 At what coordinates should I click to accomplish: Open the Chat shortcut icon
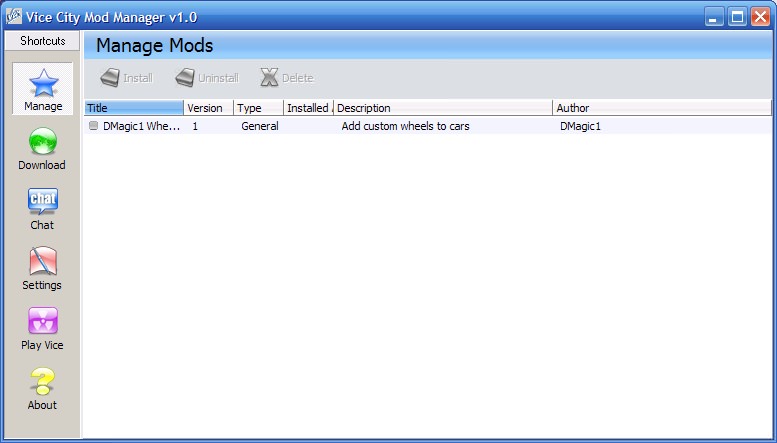[x=43, y=201]
